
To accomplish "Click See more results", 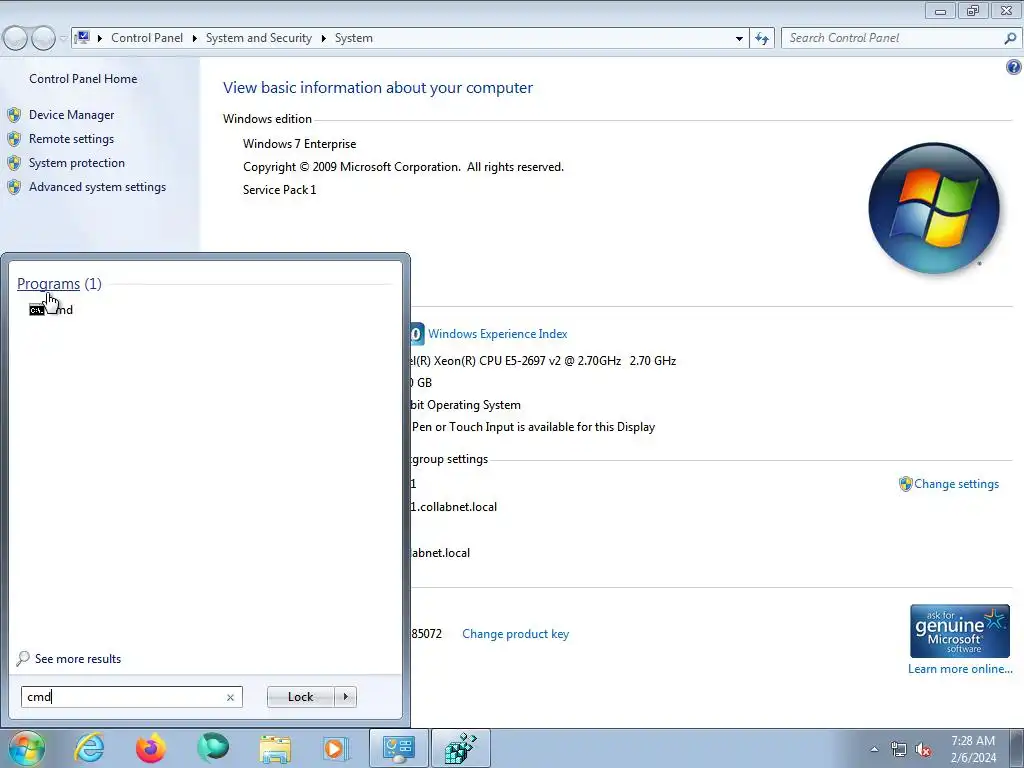I will pos(78,659).
